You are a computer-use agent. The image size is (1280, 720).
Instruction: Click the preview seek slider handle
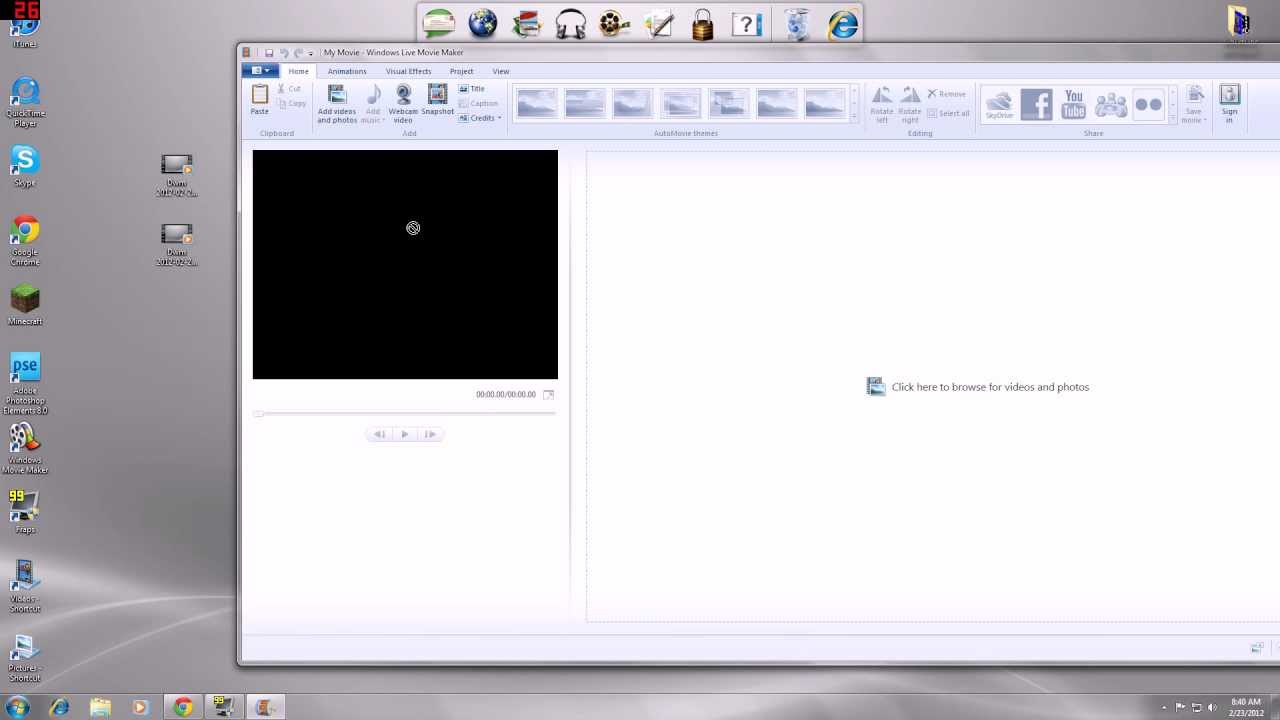(x=259, y=413)
